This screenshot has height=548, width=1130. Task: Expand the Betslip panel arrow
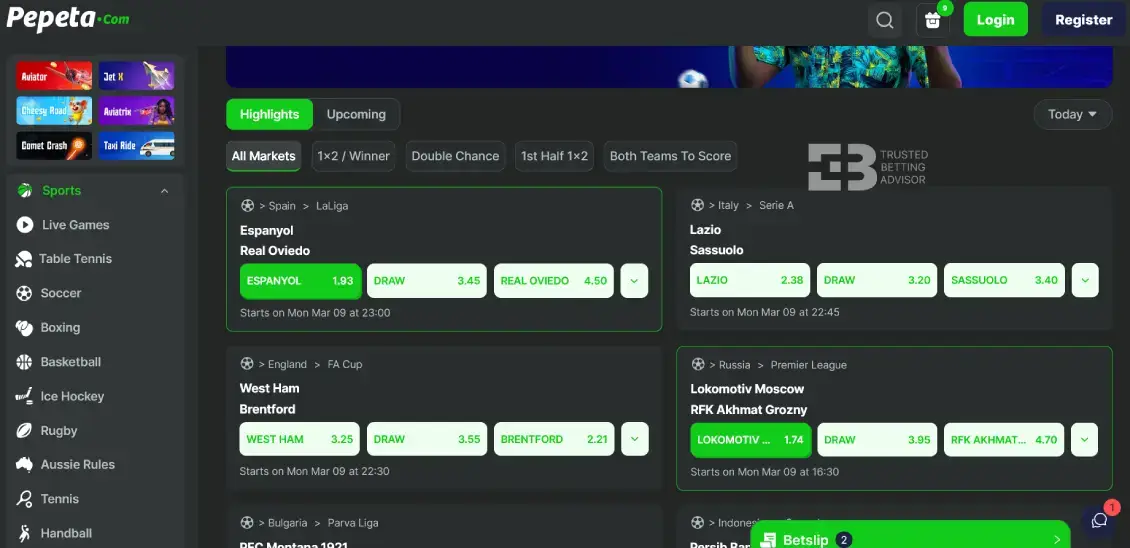tap(1056, 540)
